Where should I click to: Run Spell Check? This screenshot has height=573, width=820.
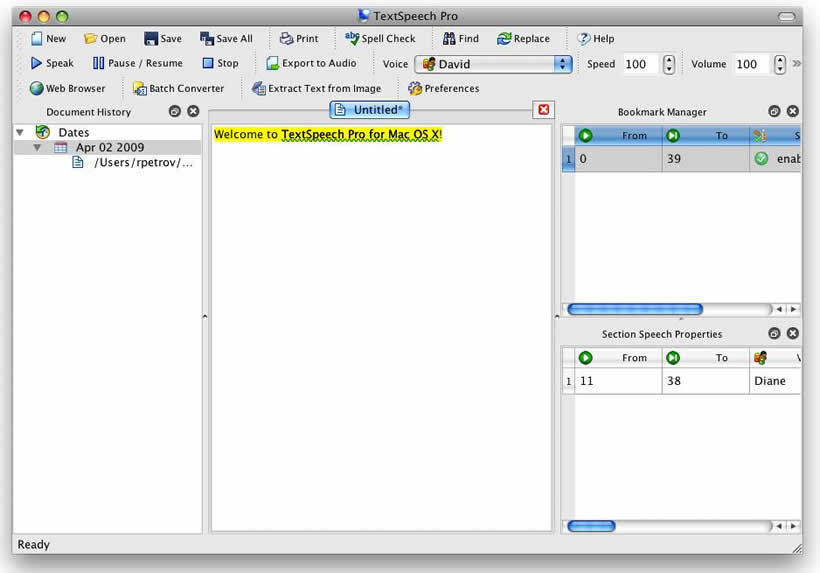tap(380, 38)
